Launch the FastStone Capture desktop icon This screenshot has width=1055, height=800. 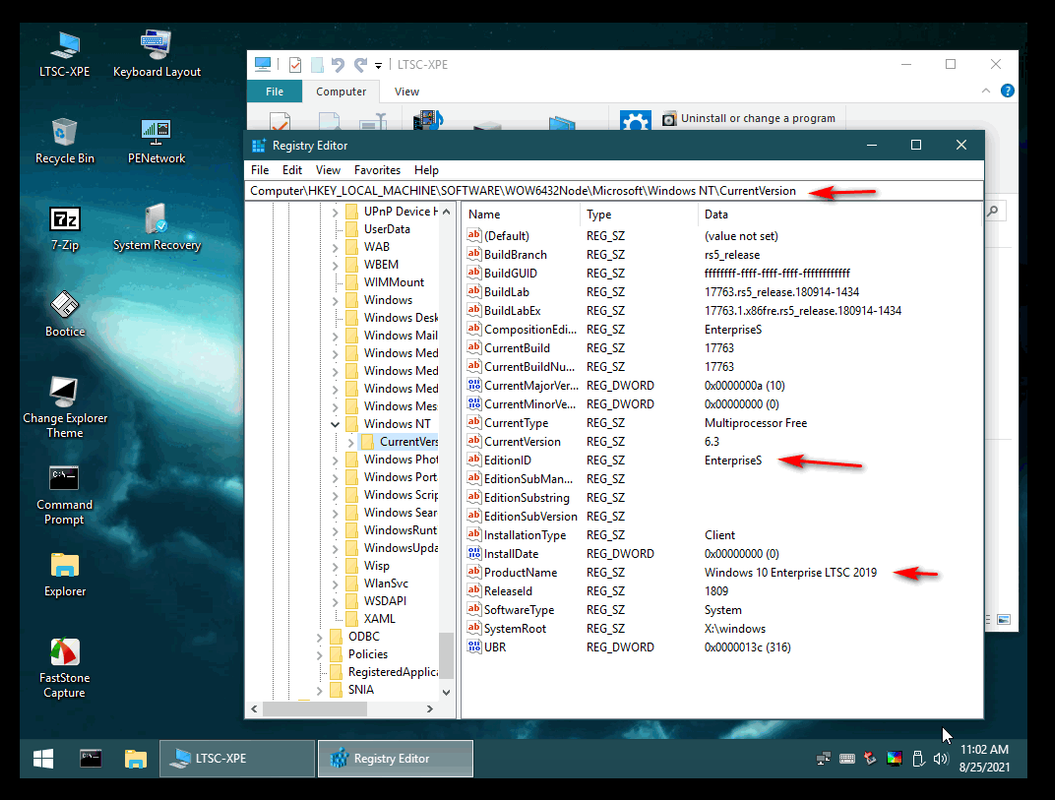(65, 668)
